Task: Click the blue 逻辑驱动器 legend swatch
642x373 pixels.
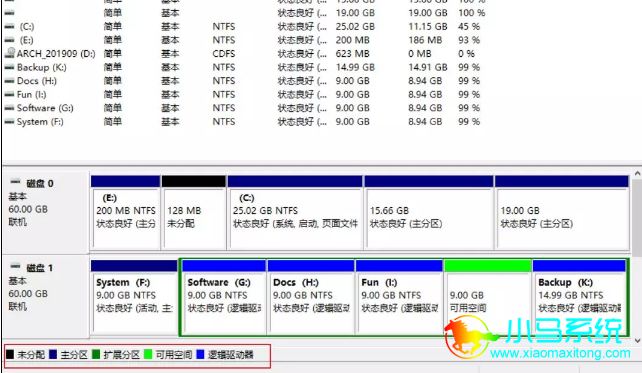Action: point(200,354)
